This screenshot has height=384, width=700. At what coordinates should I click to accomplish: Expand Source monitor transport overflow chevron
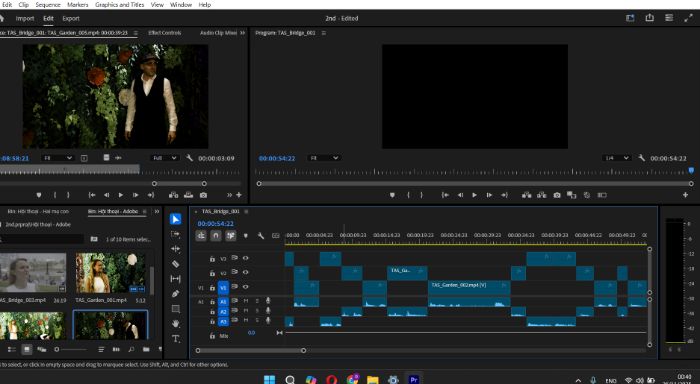[229, 195]
